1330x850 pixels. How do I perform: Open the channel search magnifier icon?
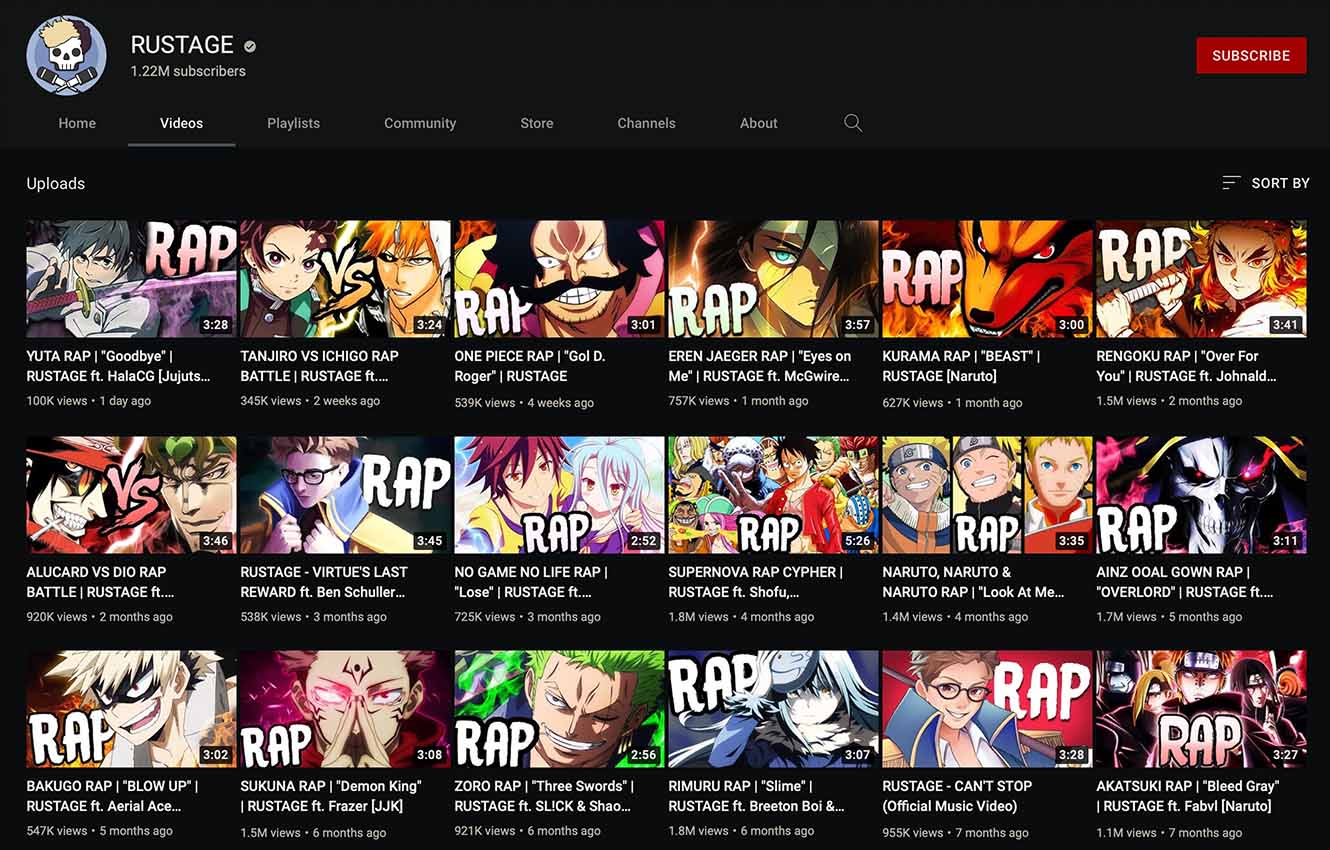[x=853, y=123]
